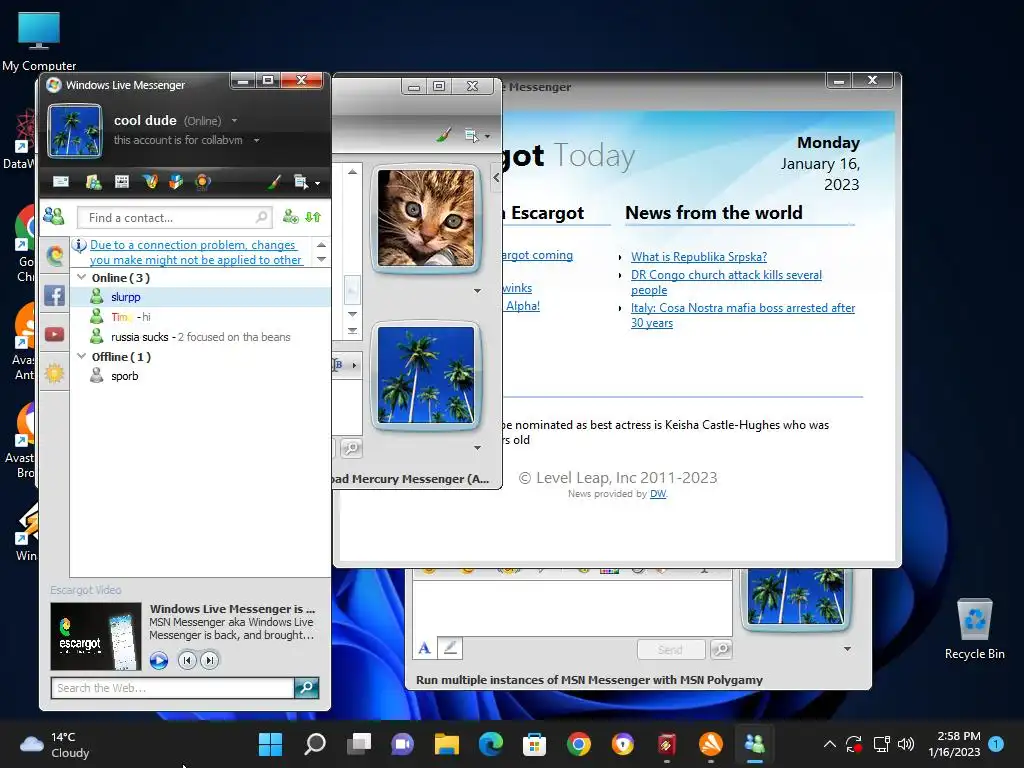Click the paintbrush in the chat window toolbar
Viewport: 1024px width, 768px height.
tap(443, 135)
